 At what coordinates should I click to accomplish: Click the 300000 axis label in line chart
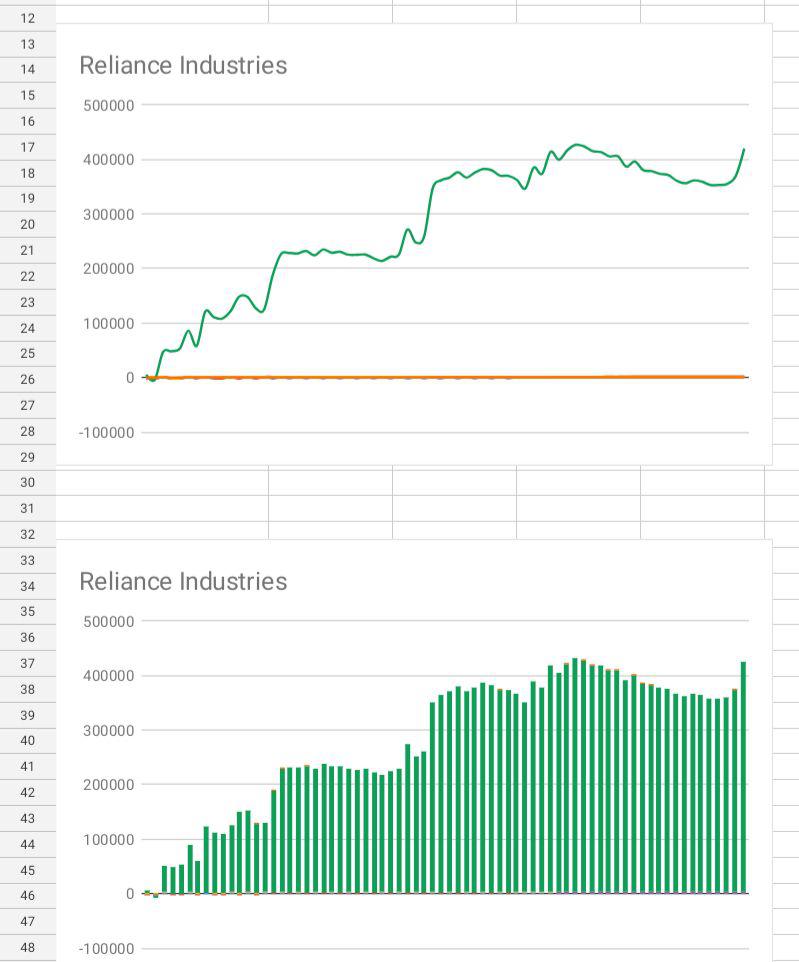tap(109, 215)
